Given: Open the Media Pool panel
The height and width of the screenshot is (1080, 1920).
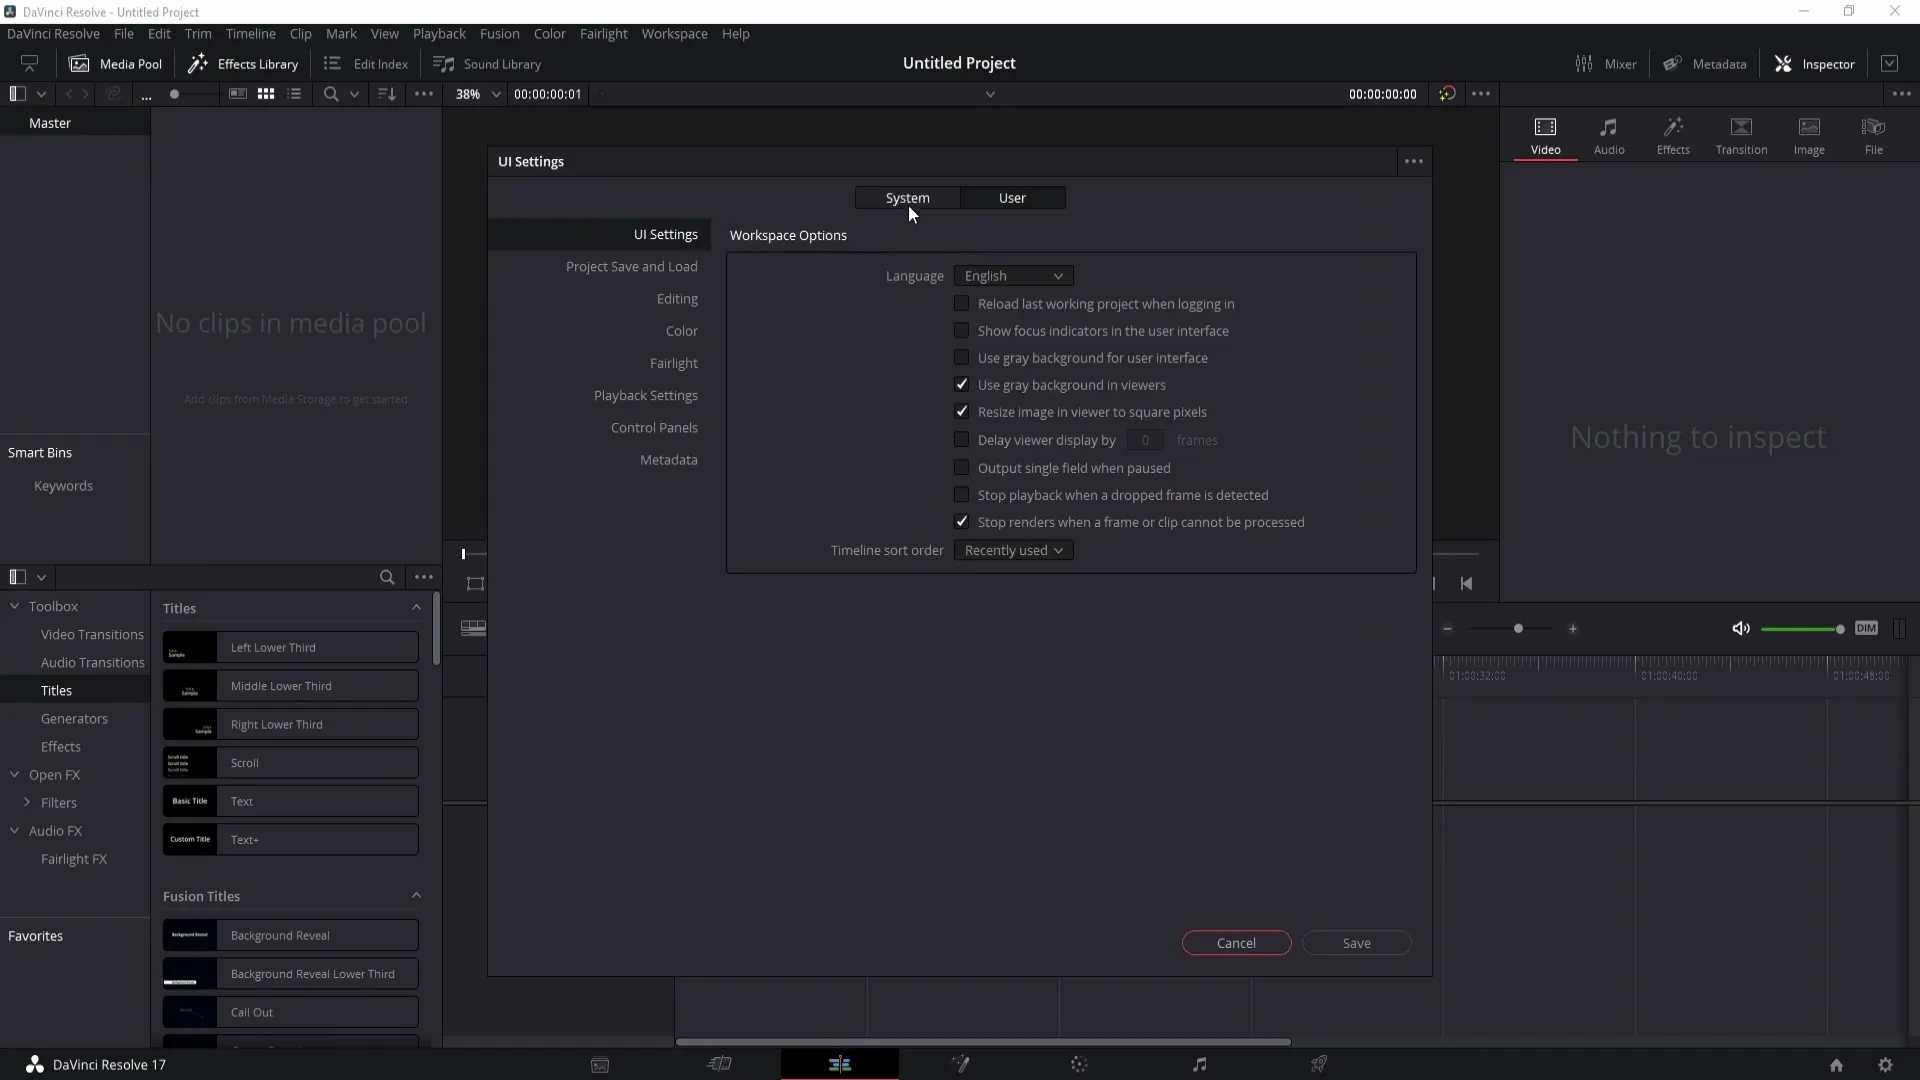Looking at the screenshot, I should (115, 64).
